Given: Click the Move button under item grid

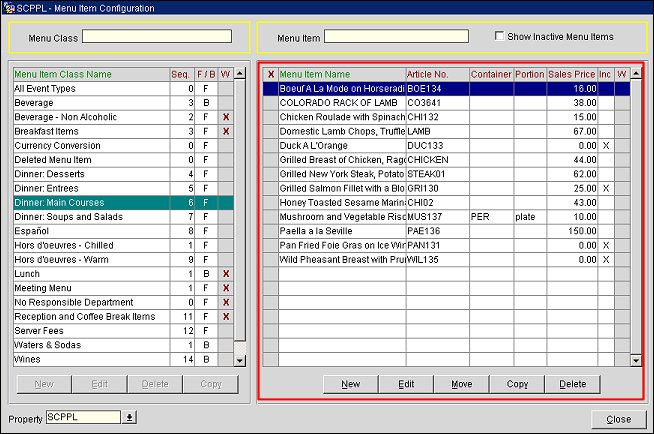Looking at the screenshot, I should tap(461, 384).
